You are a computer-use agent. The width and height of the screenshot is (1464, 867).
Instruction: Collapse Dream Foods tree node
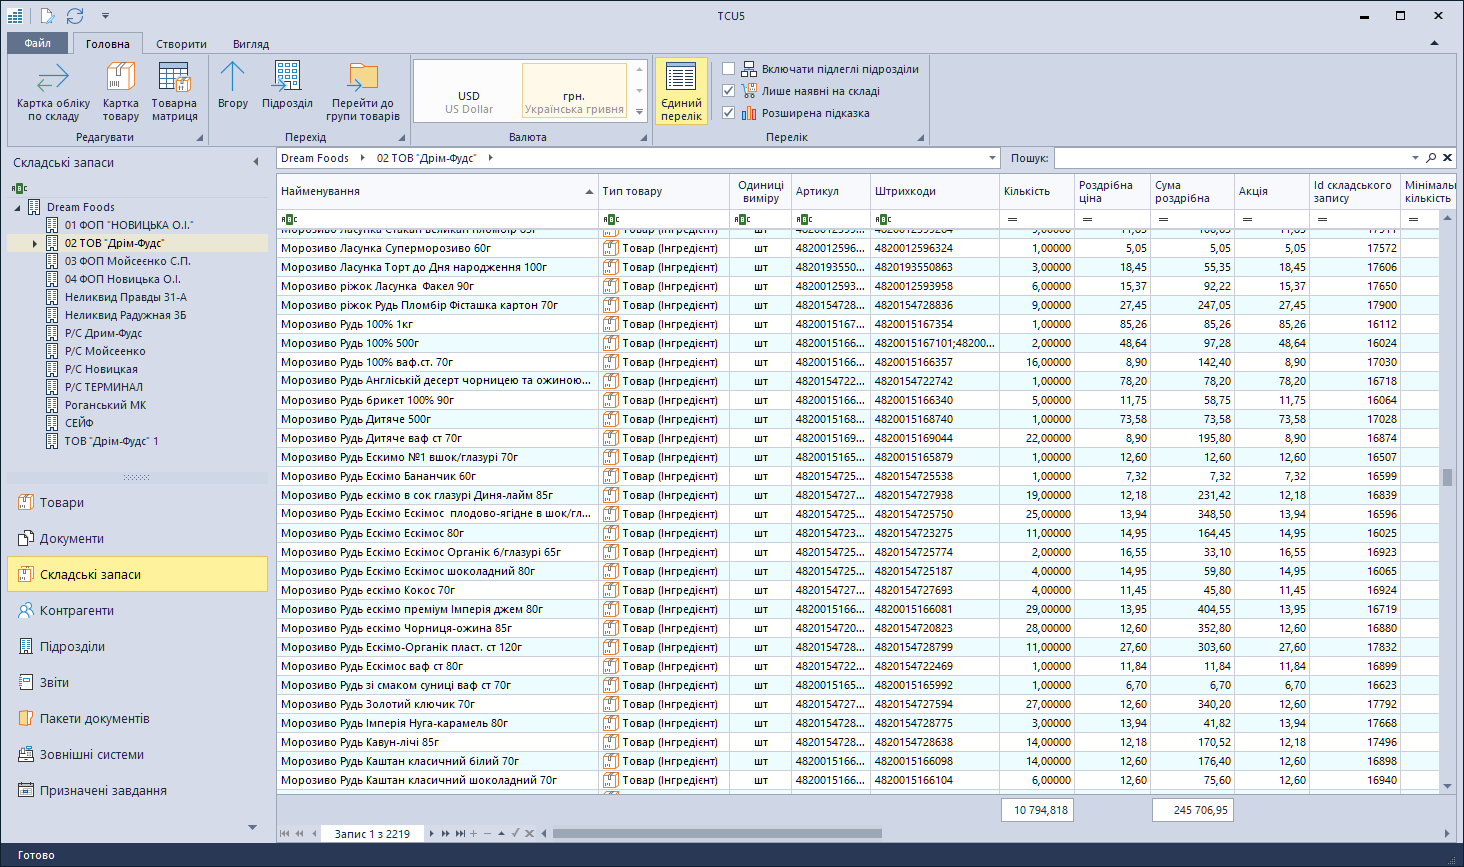point(17,208)
